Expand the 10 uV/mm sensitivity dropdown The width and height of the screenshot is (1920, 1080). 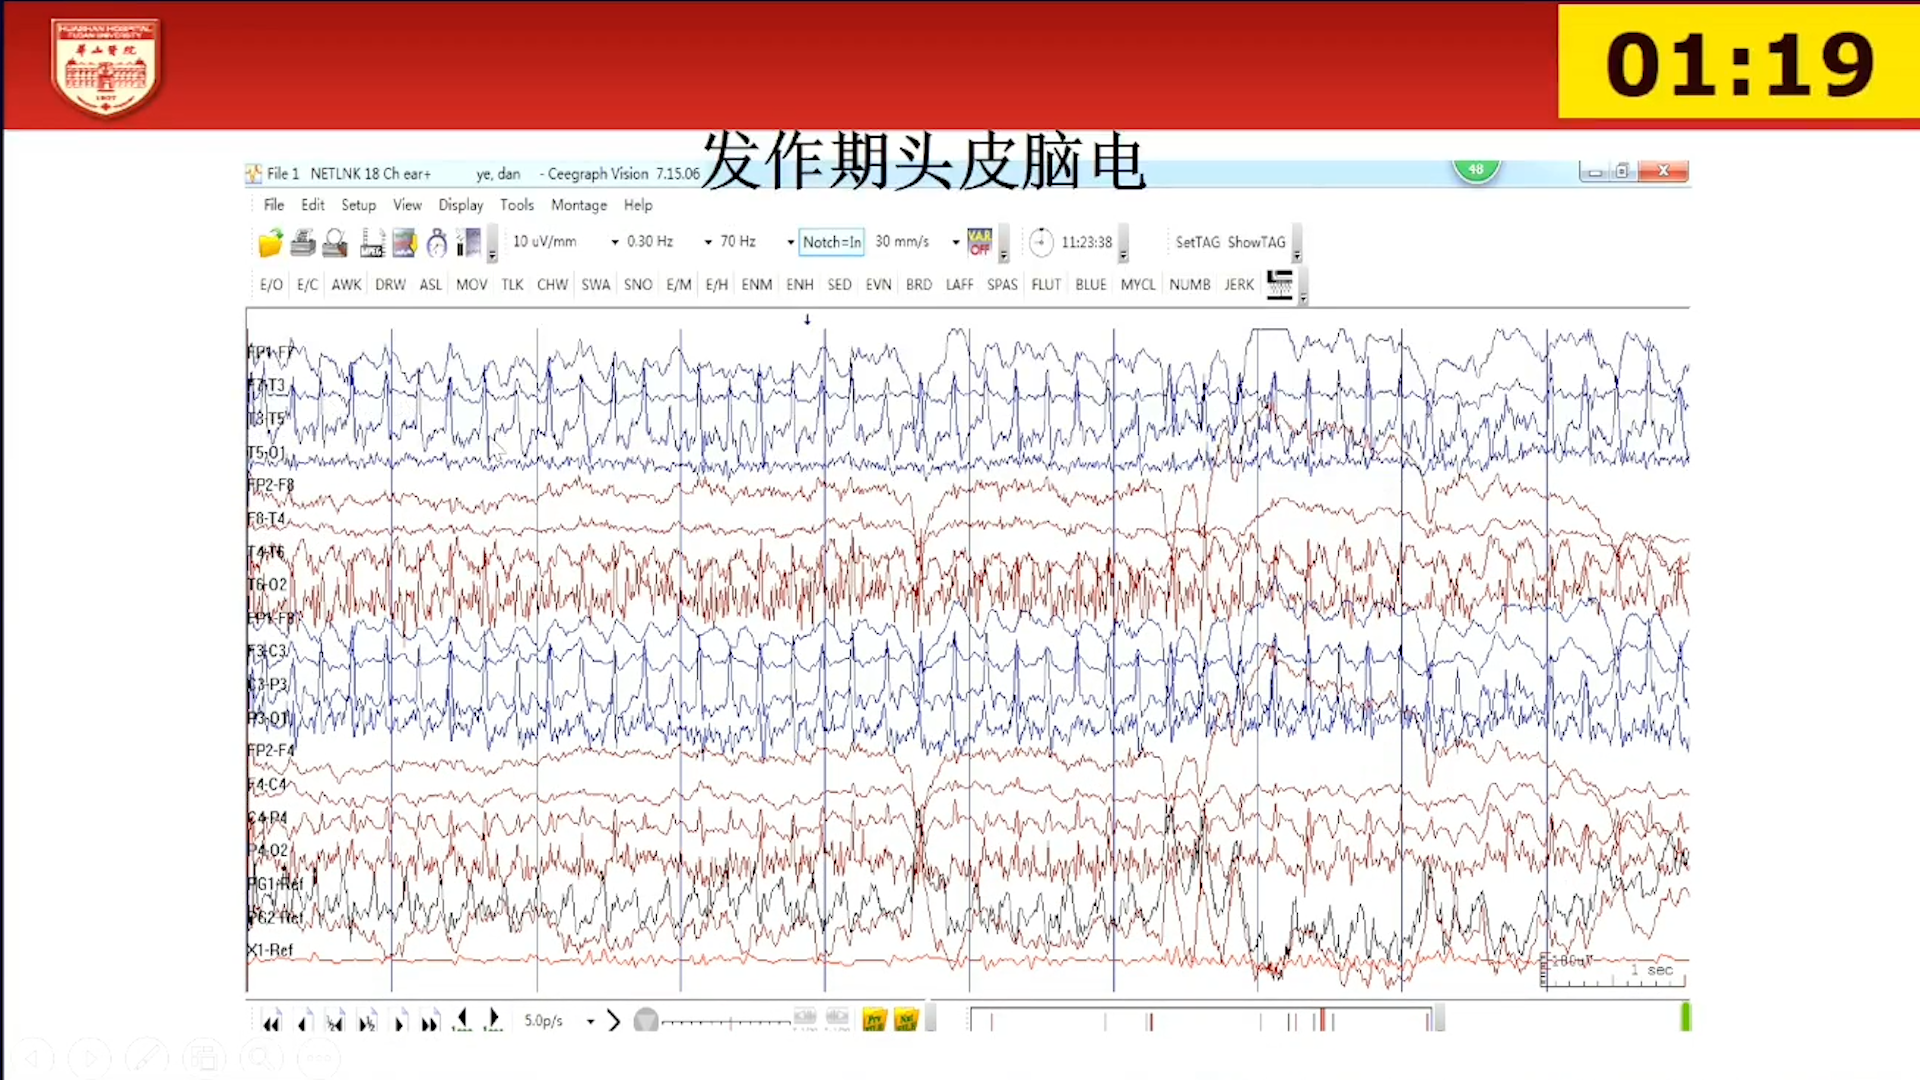click(x=614, y=242)
